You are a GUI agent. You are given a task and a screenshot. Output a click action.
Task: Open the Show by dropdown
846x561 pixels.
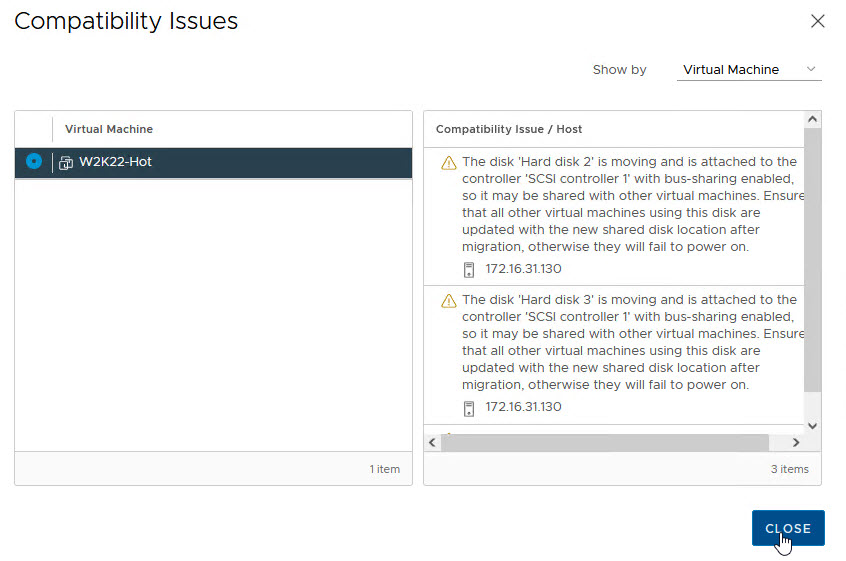(x=748, y=70)
